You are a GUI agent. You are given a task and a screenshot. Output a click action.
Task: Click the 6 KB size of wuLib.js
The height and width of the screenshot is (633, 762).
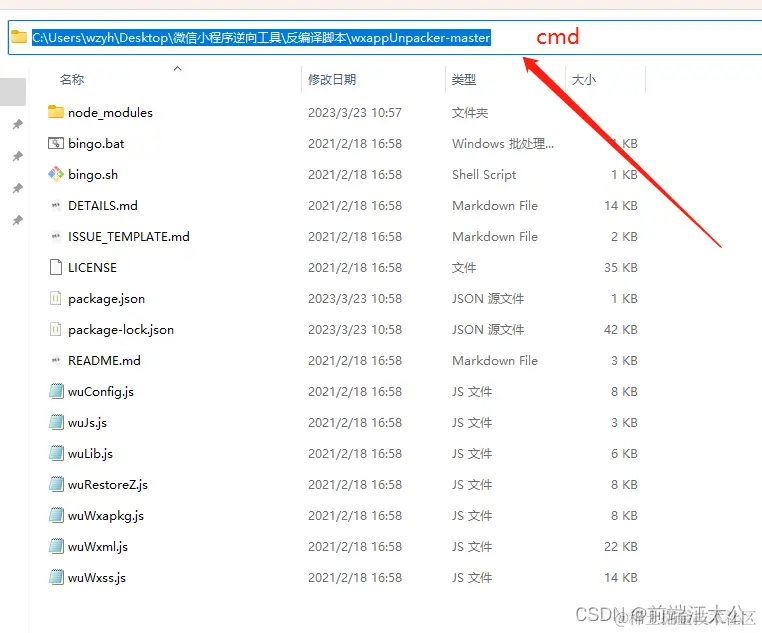click(x=624, y=454)
